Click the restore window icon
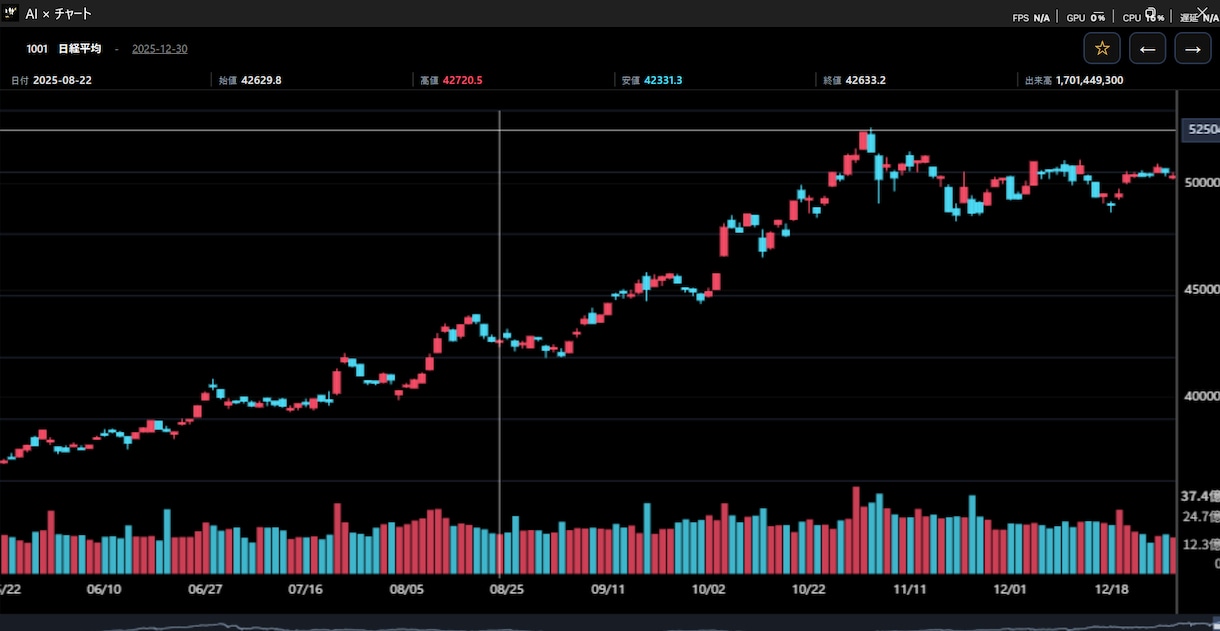 tap(1151, 13)
